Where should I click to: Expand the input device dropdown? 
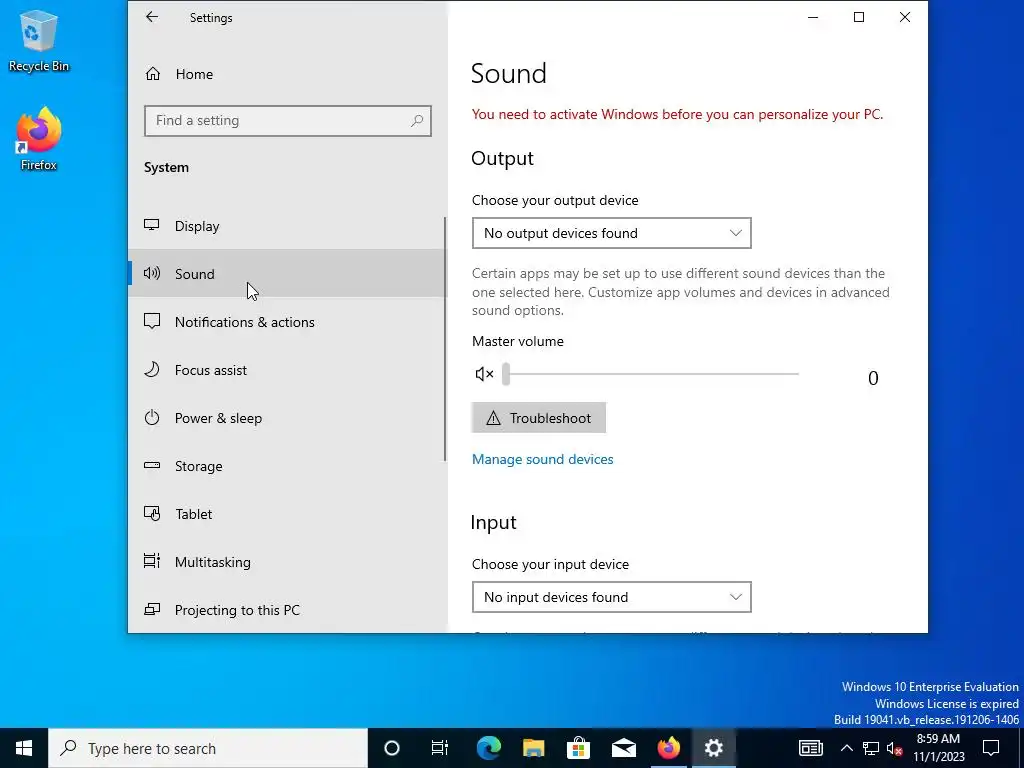click(x=611, y=597)
